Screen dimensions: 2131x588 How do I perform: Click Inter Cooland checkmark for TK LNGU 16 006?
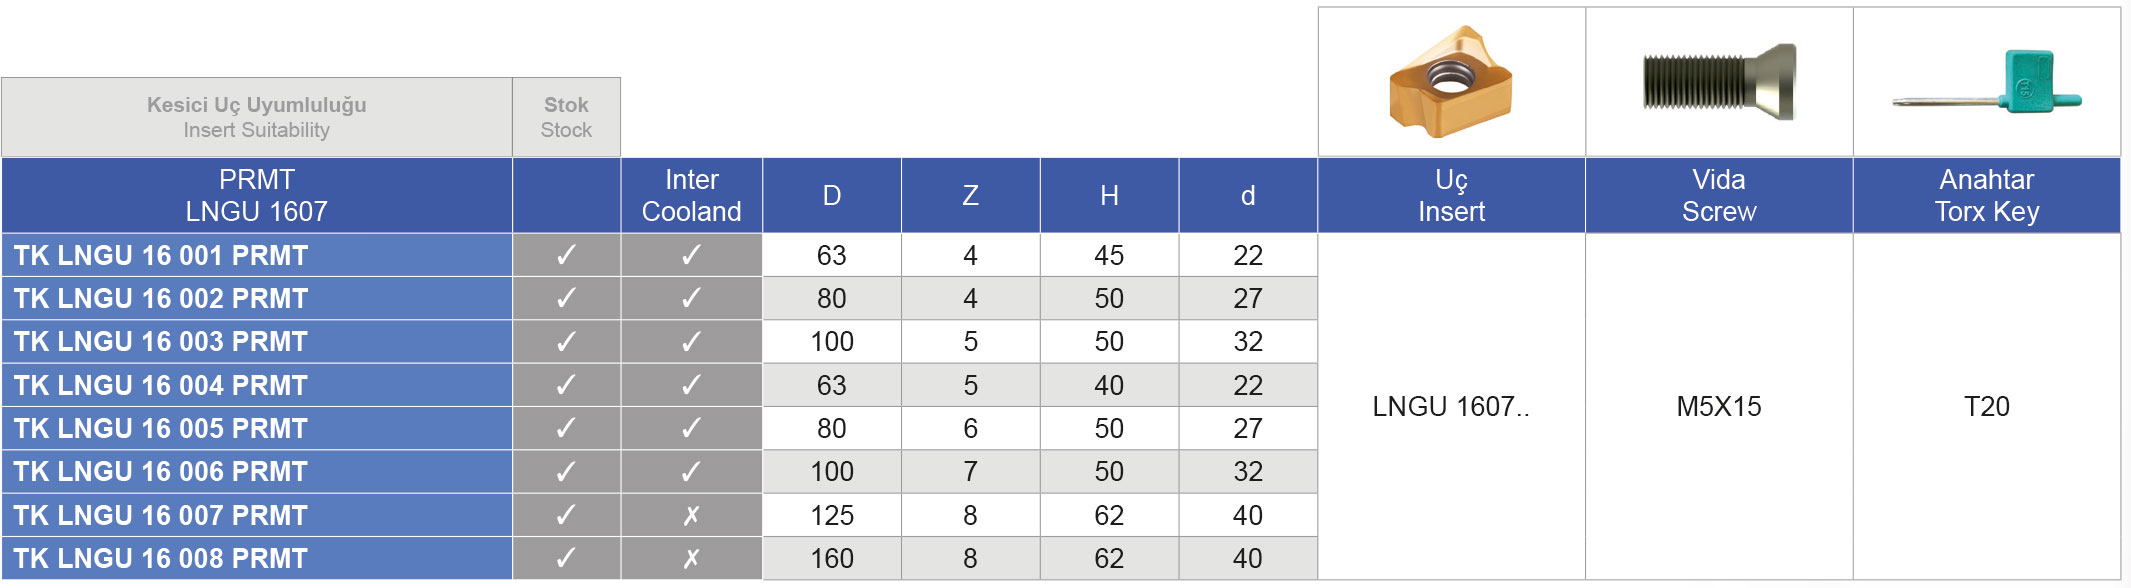[691, 472]
